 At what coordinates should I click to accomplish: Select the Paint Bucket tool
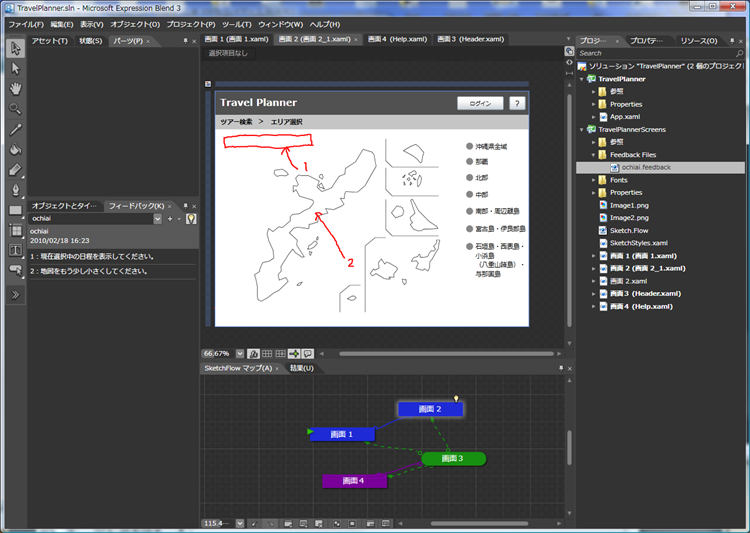pyautogui.click(x=15, y=149)
